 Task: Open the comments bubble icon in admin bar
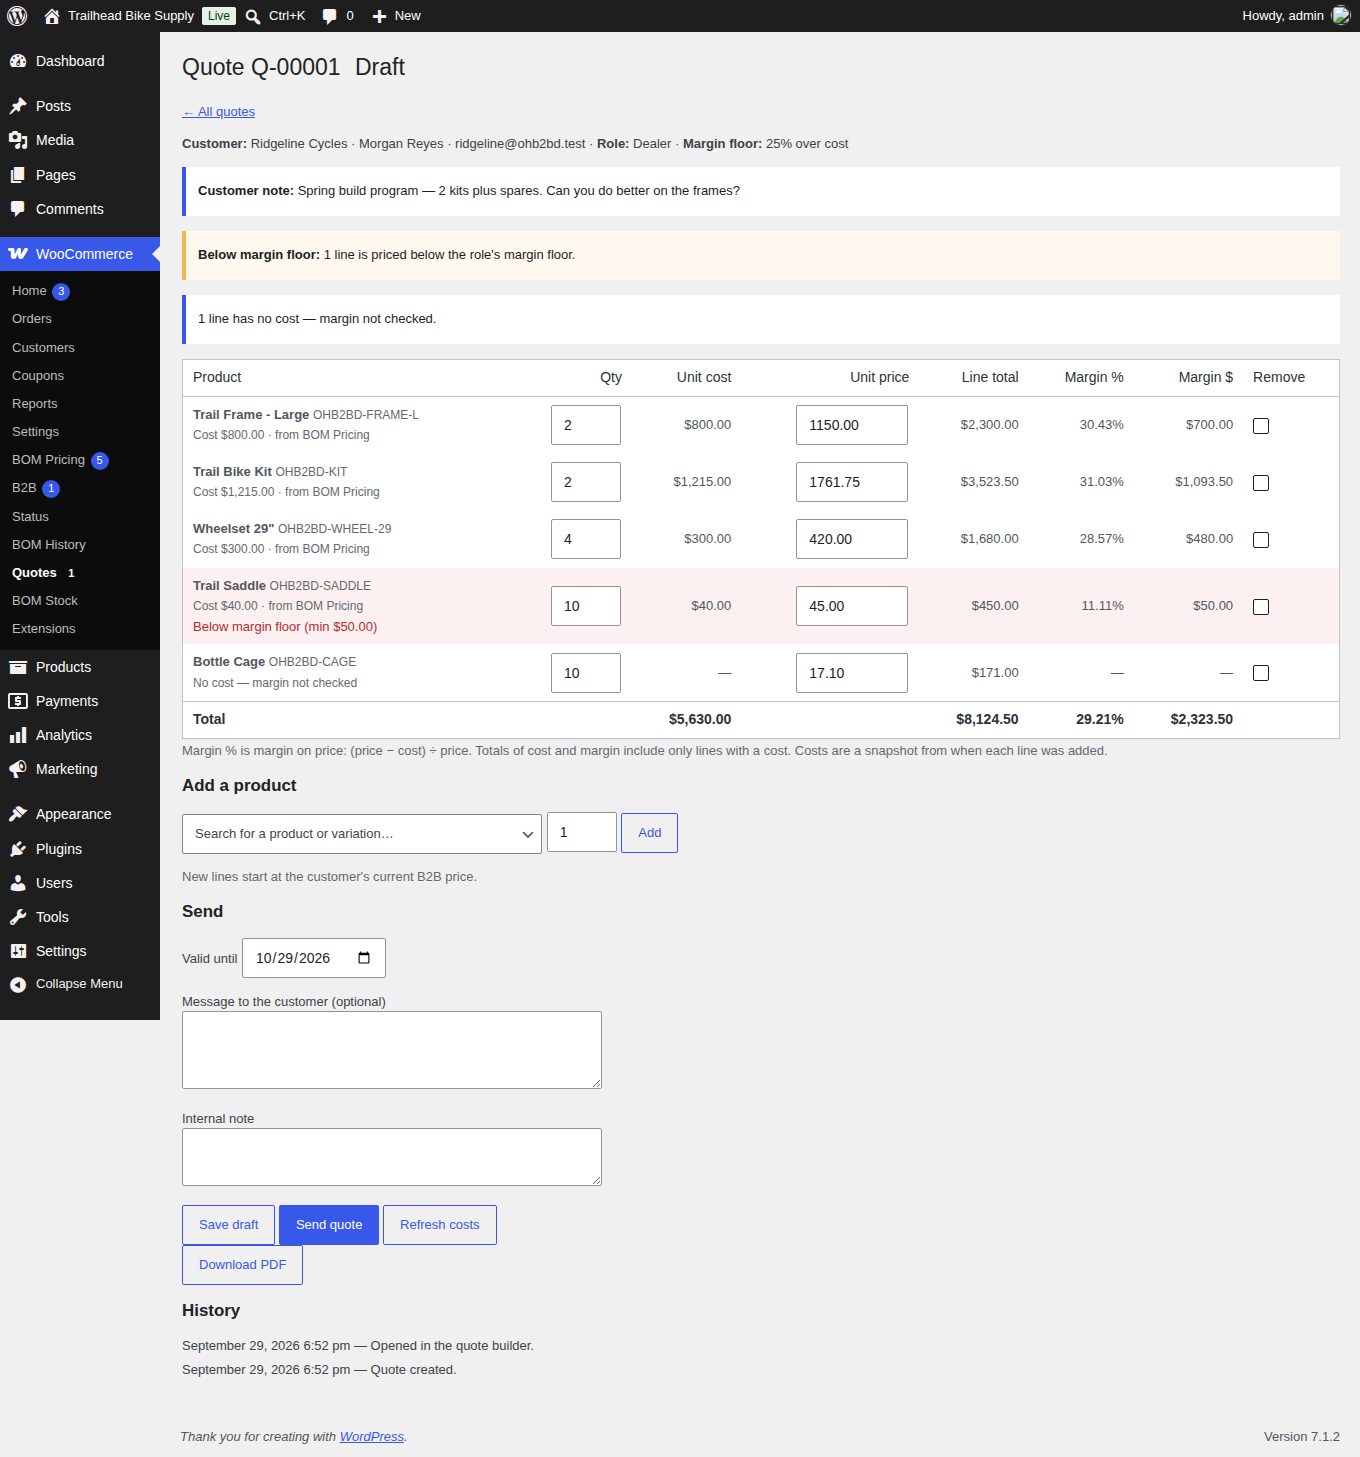(x=330, y=16)
